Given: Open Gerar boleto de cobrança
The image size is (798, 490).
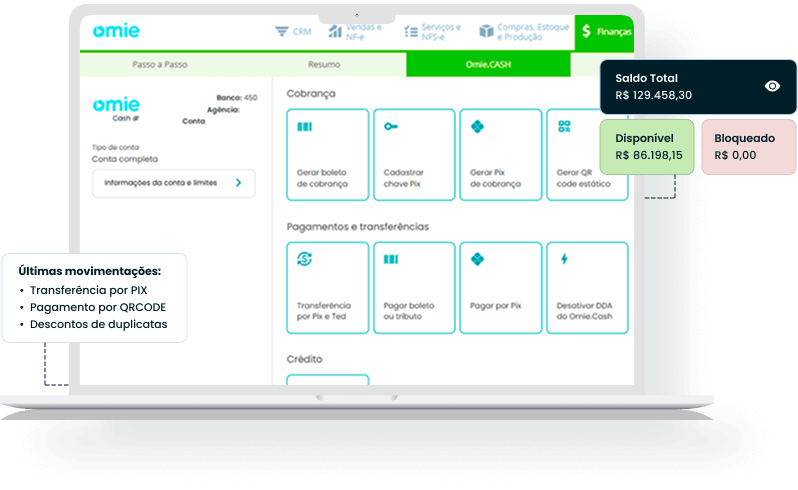Looking at the screenshot, I should [328, 155].
